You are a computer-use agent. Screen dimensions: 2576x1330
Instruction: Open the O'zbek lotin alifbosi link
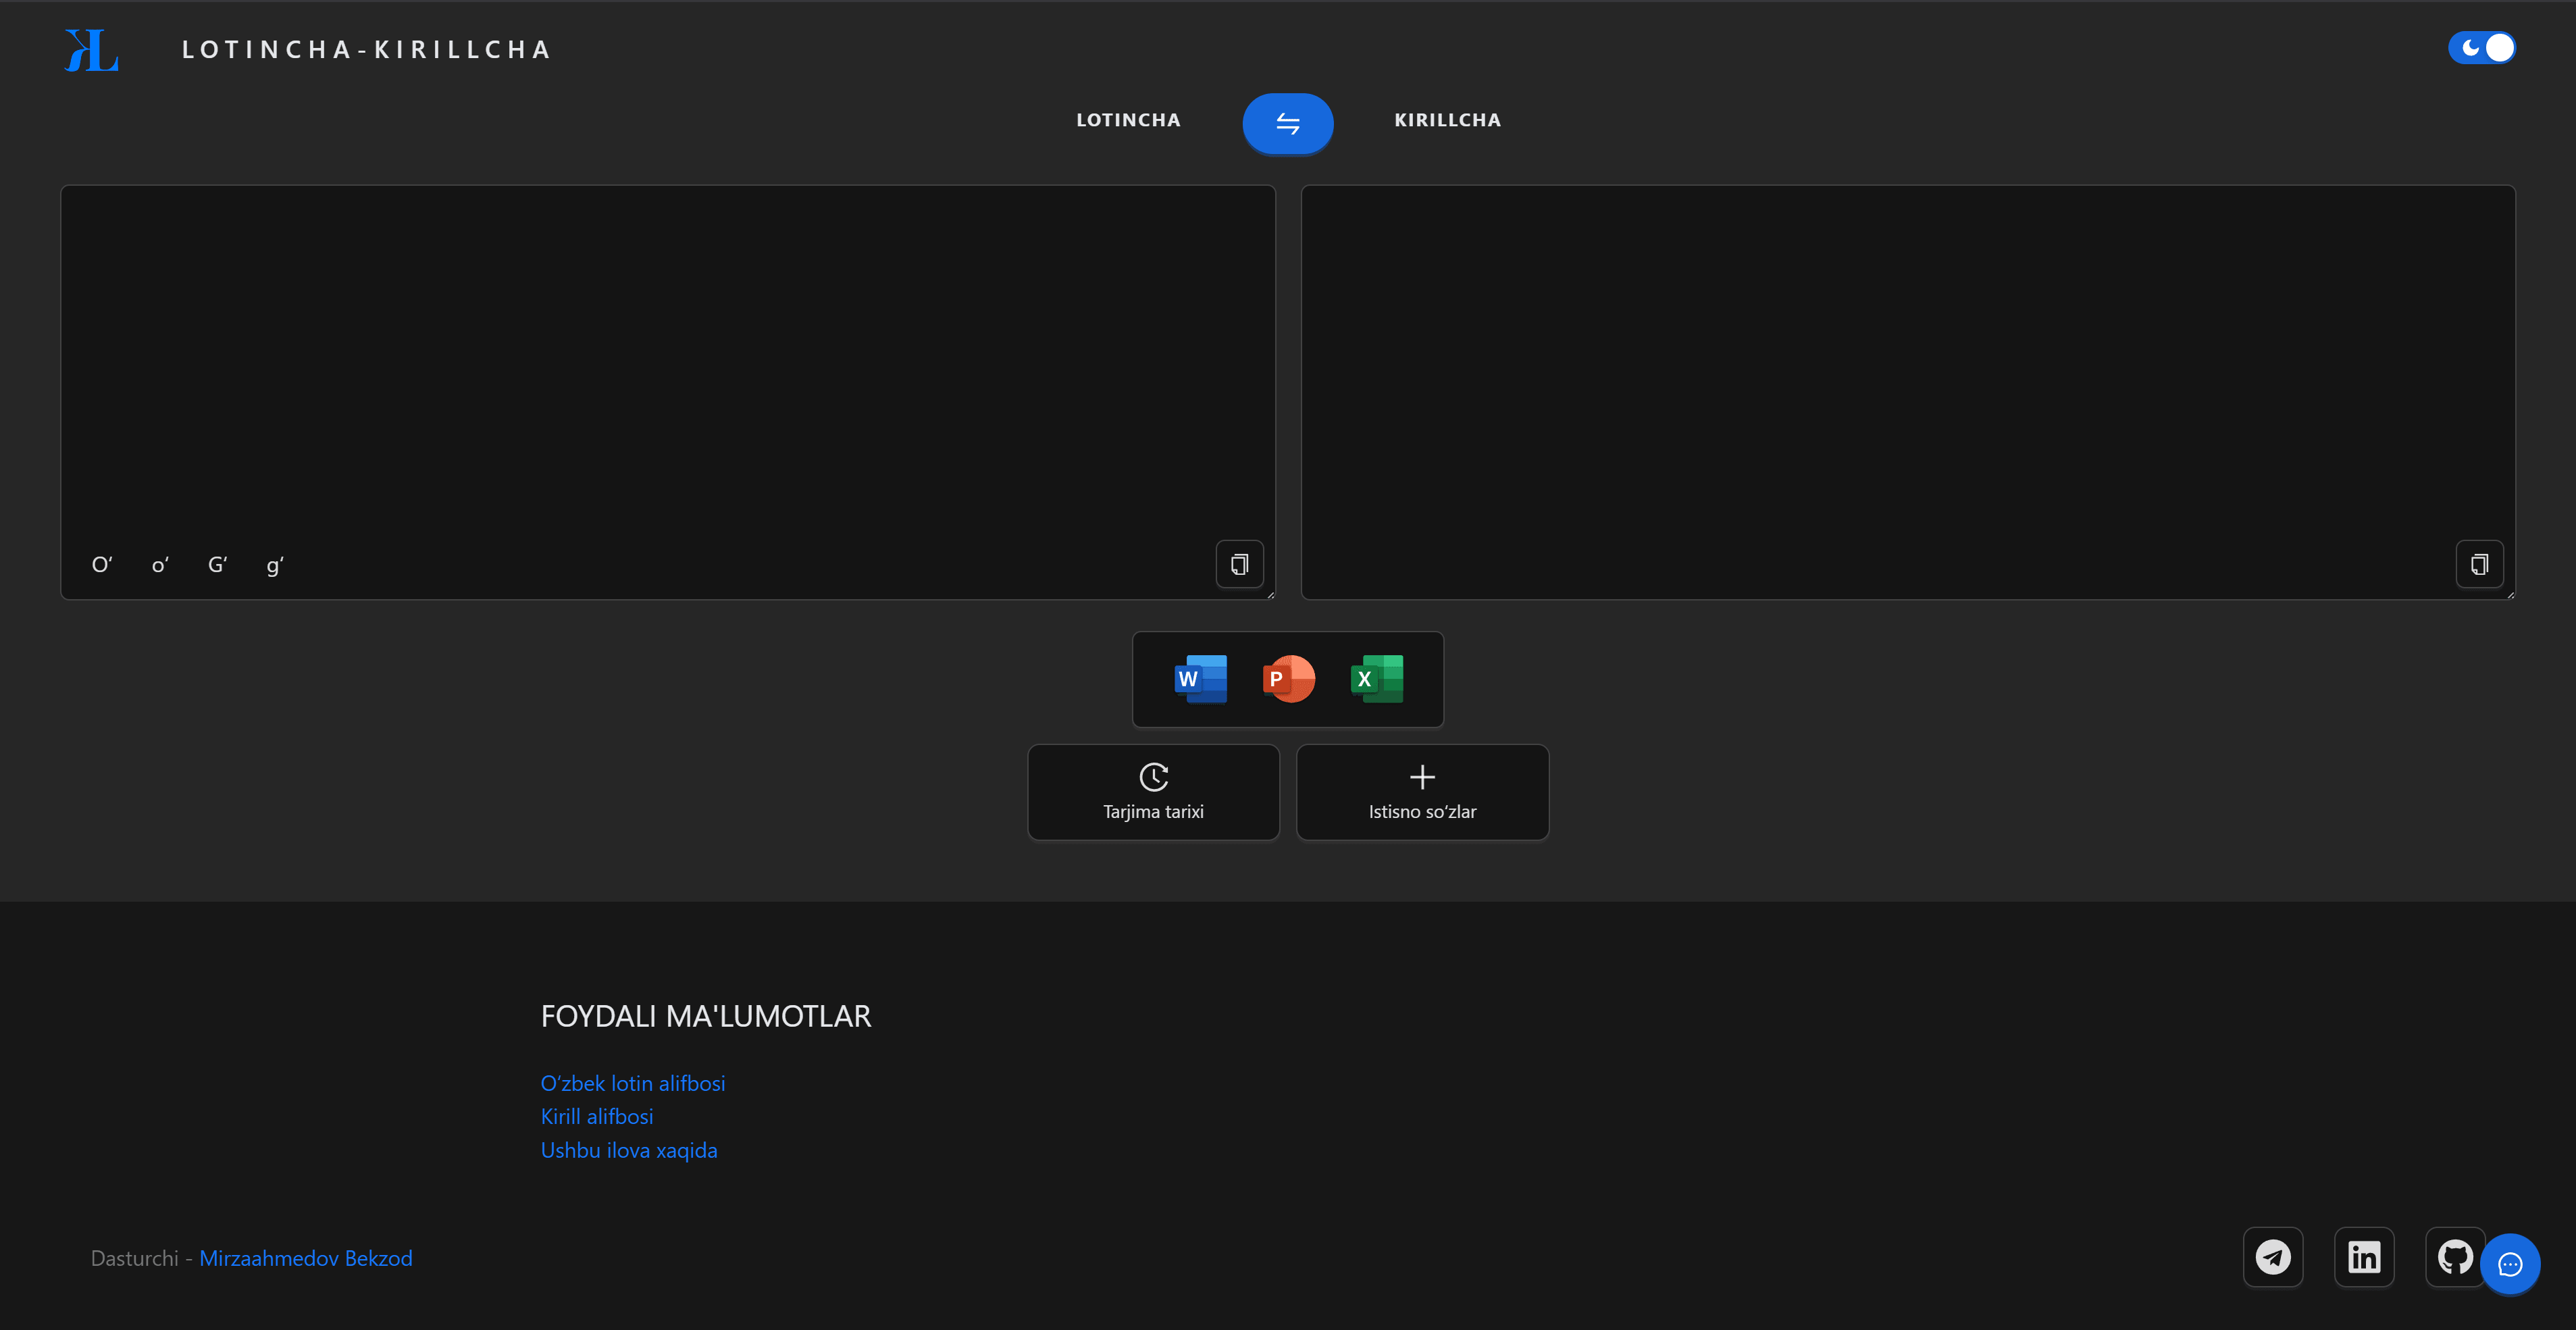[632, 1083]
